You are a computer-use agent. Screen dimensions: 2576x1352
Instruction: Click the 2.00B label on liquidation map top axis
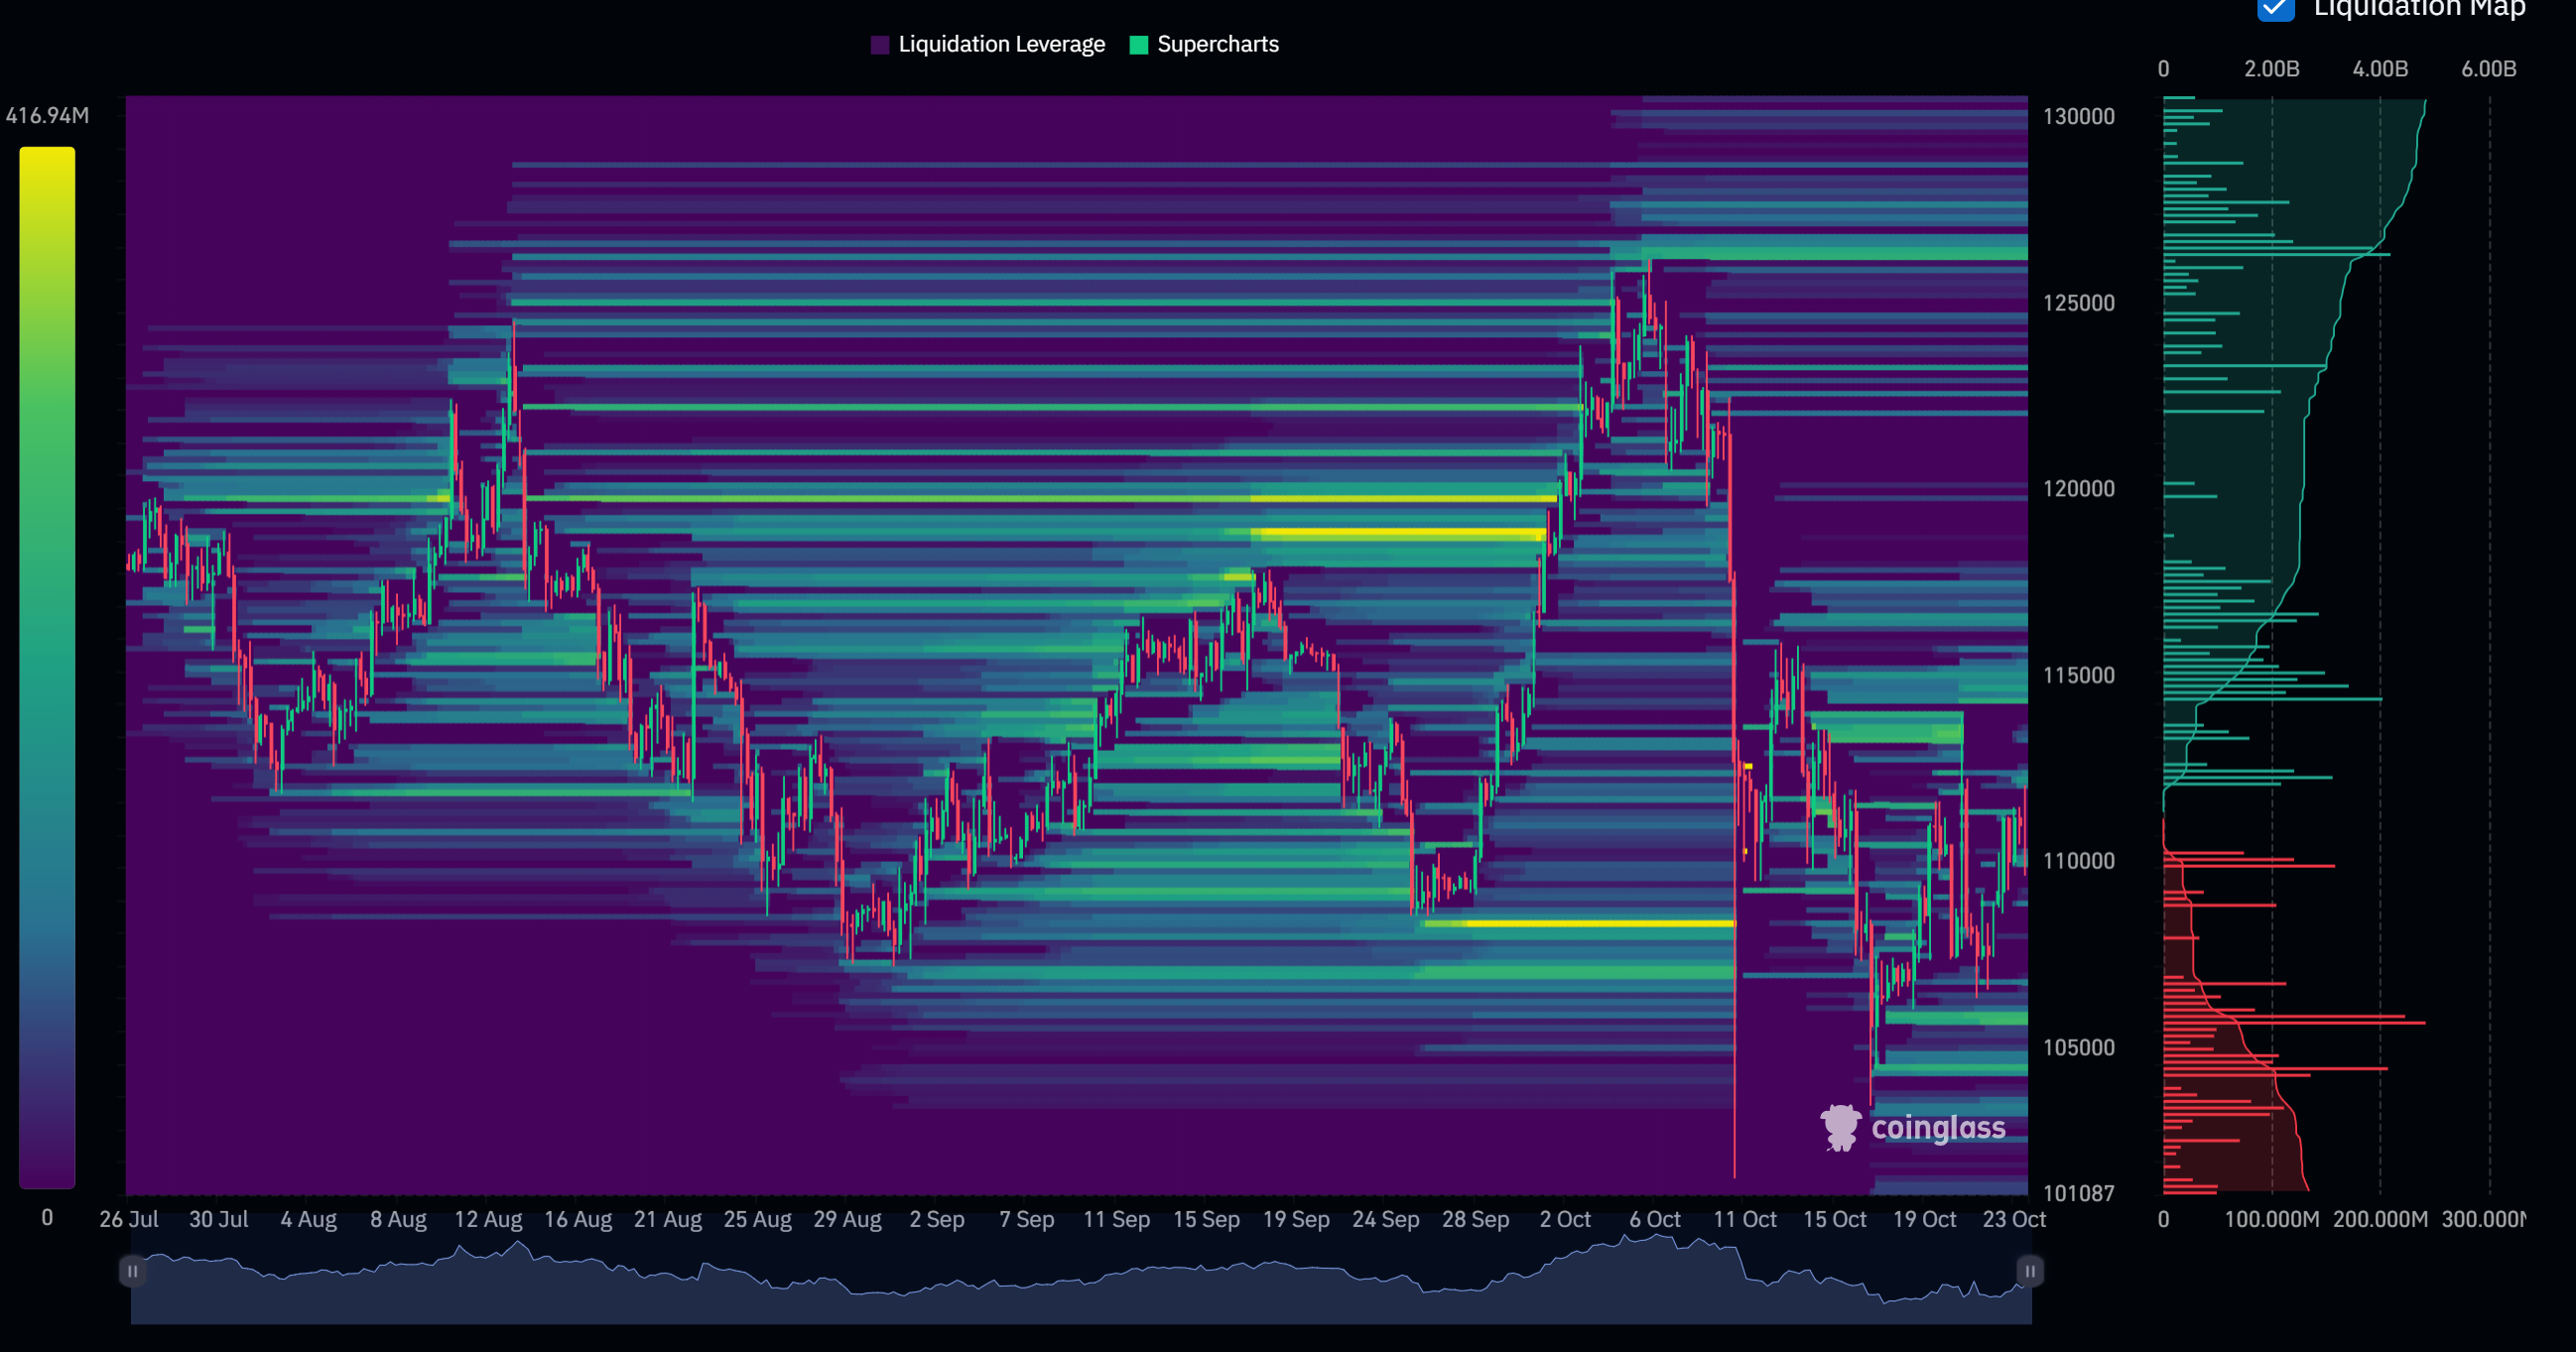point(2271,69)
